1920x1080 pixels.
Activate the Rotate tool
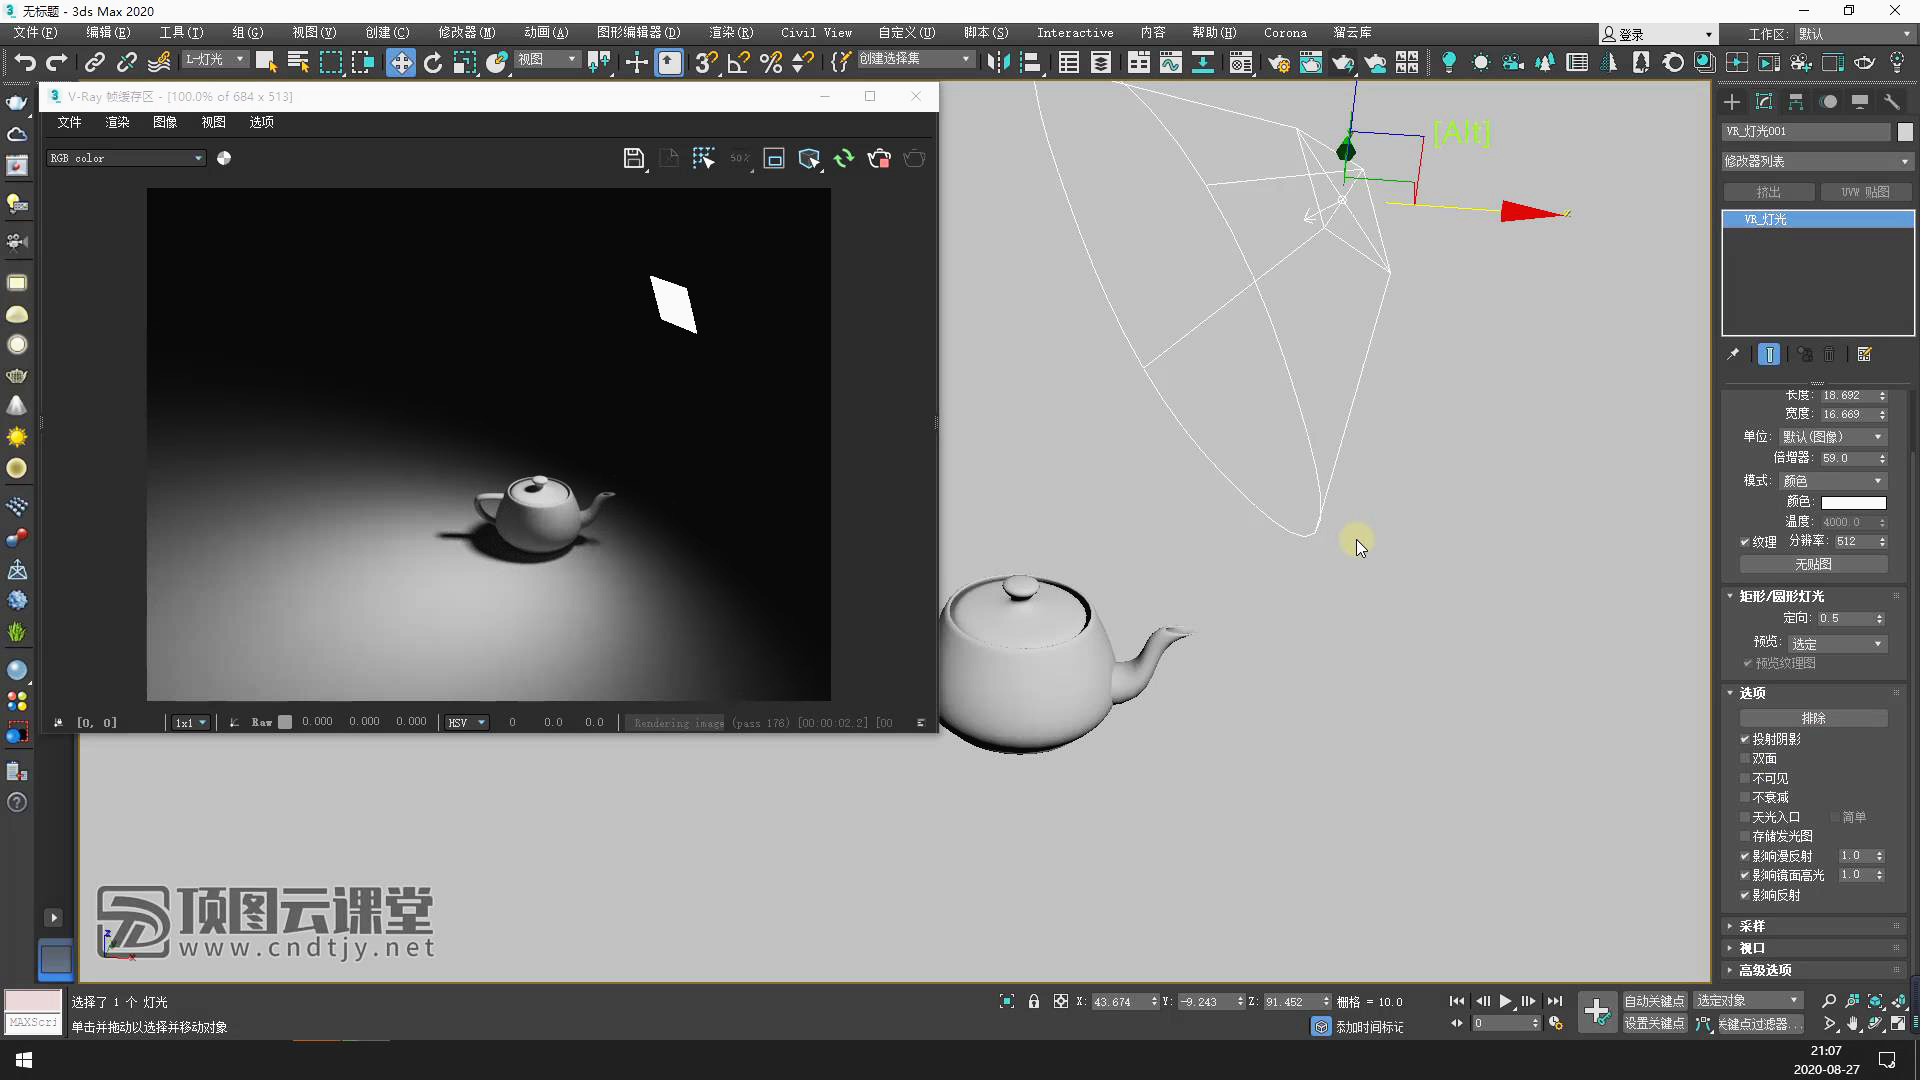tap(432, 62)
